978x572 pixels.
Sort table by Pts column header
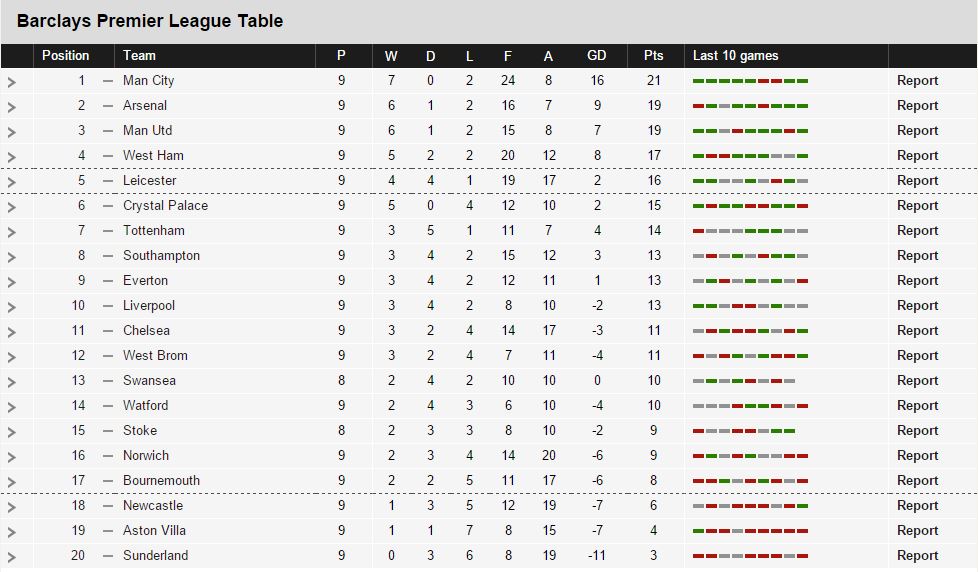coord(654,56)
